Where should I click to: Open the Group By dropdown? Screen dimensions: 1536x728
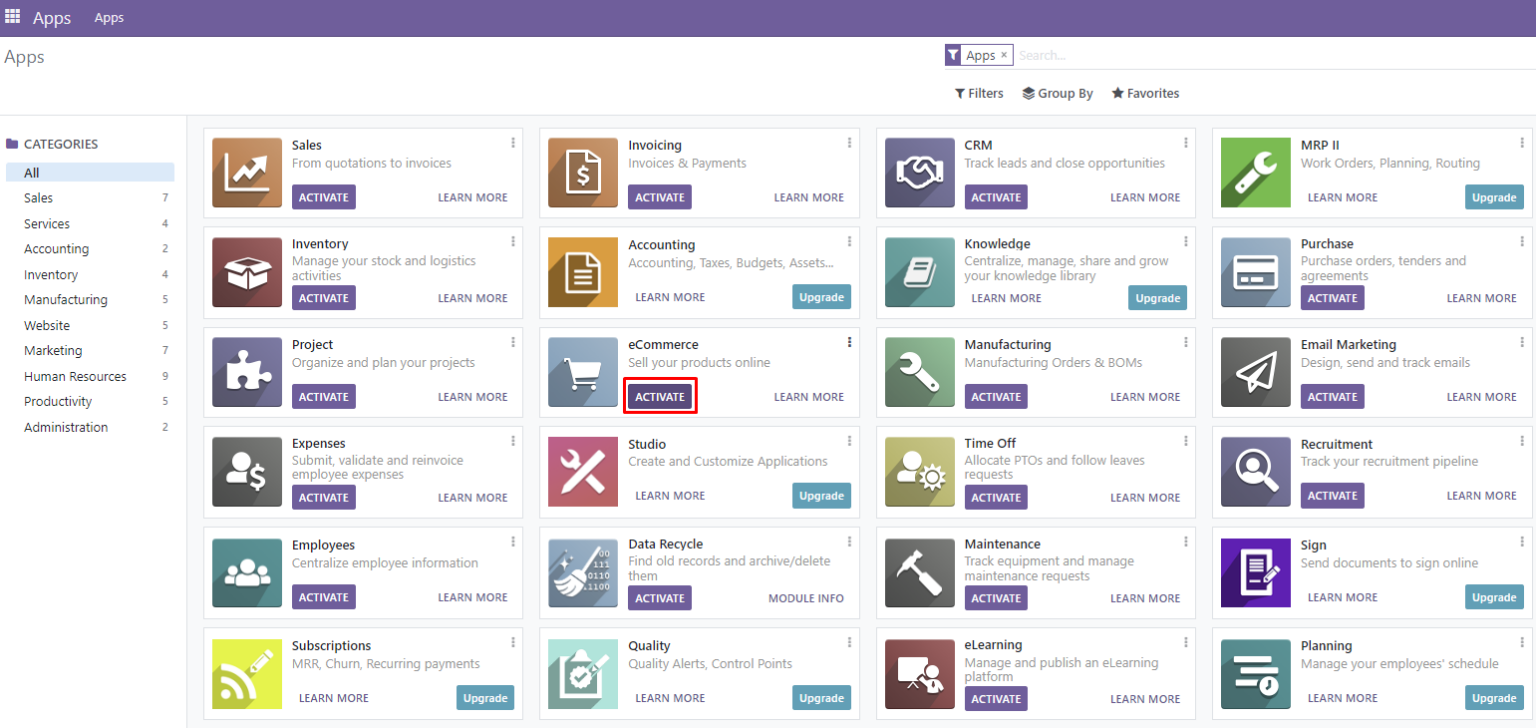(x=1057, y=92)
